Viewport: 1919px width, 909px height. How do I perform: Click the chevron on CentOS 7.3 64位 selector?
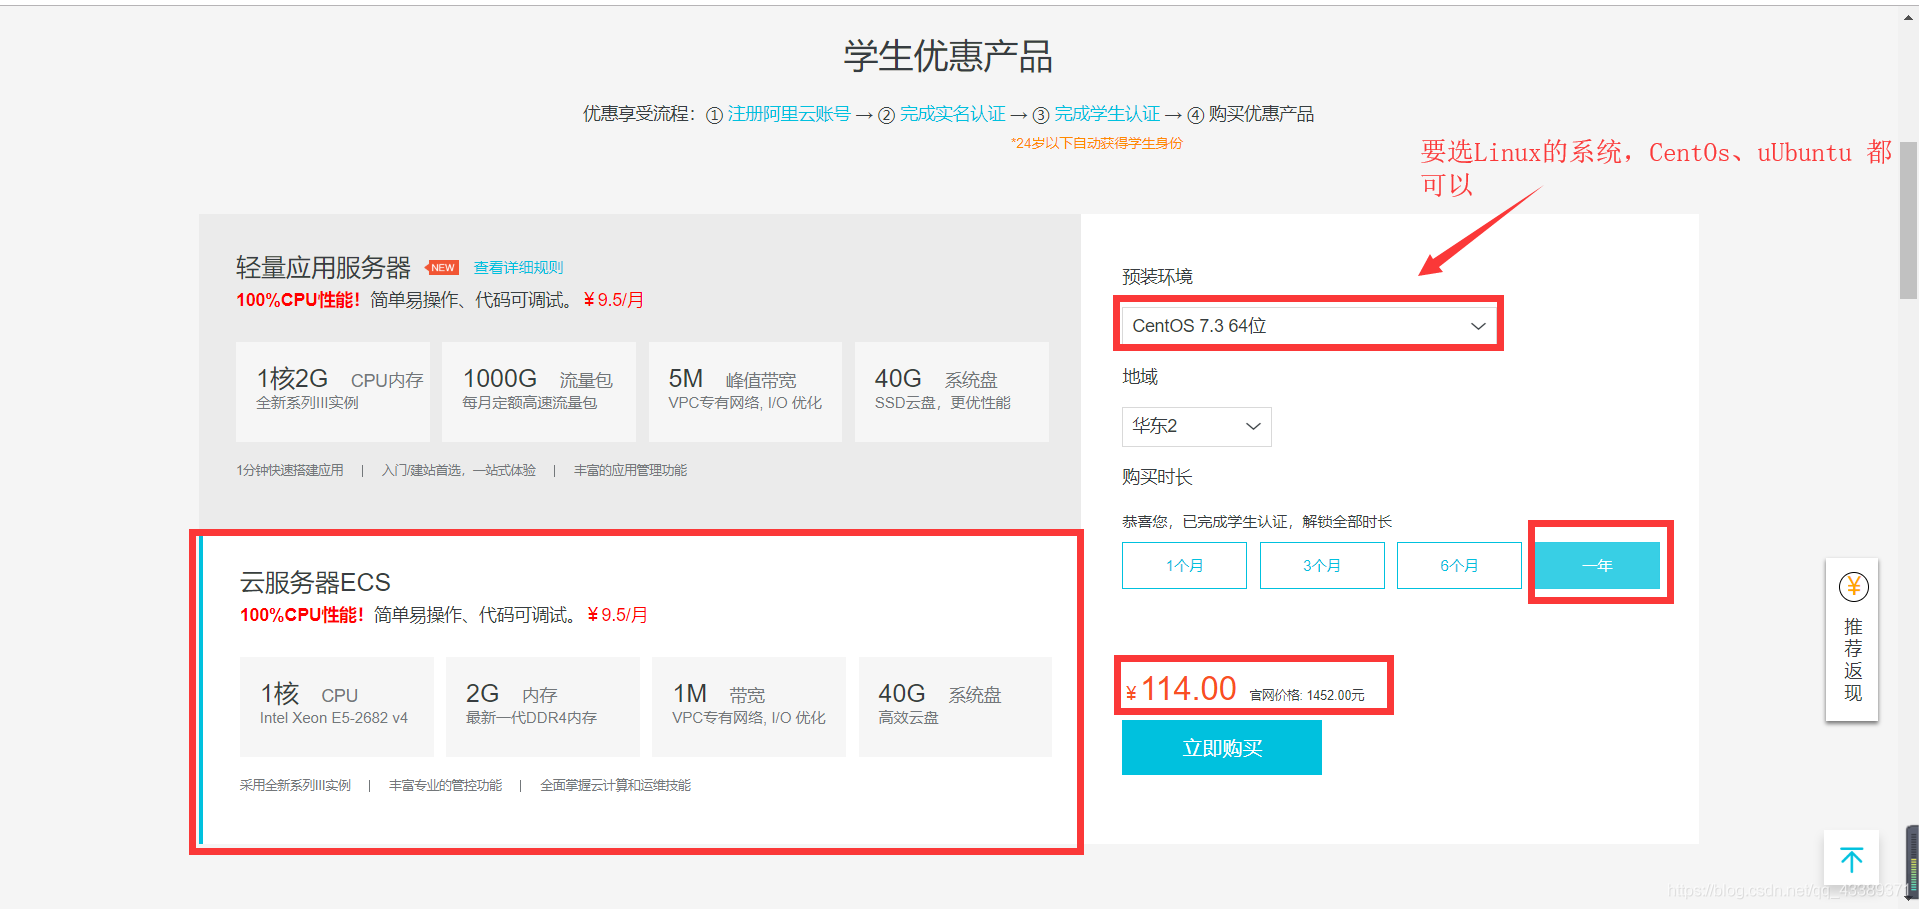[x=1478, y=325]
